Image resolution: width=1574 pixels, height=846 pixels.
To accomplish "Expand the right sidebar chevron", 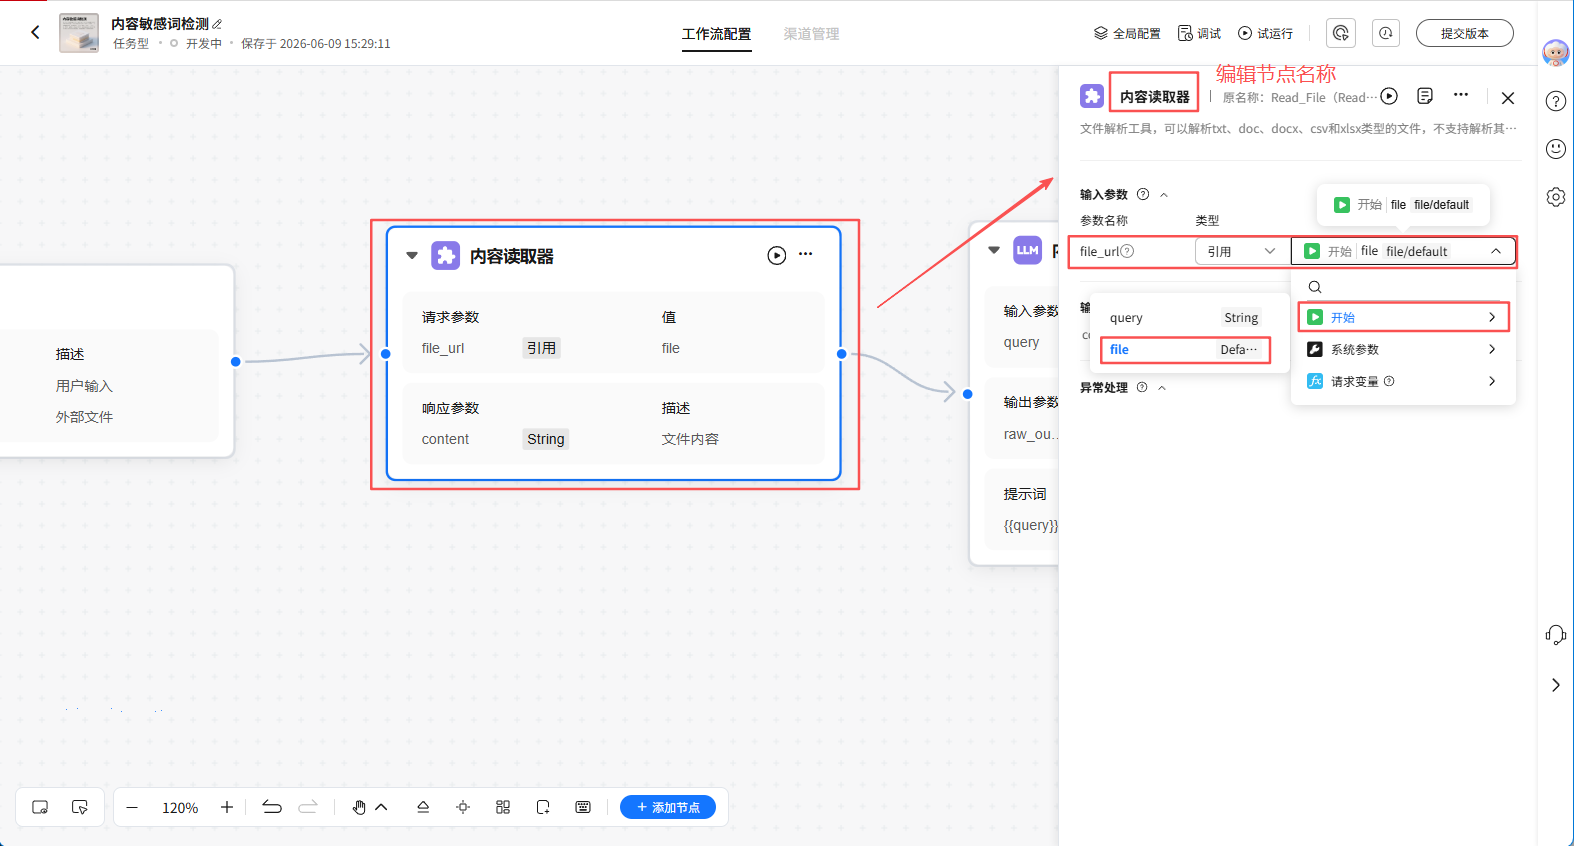I will pyautogui.click(x=1555, y=685).
